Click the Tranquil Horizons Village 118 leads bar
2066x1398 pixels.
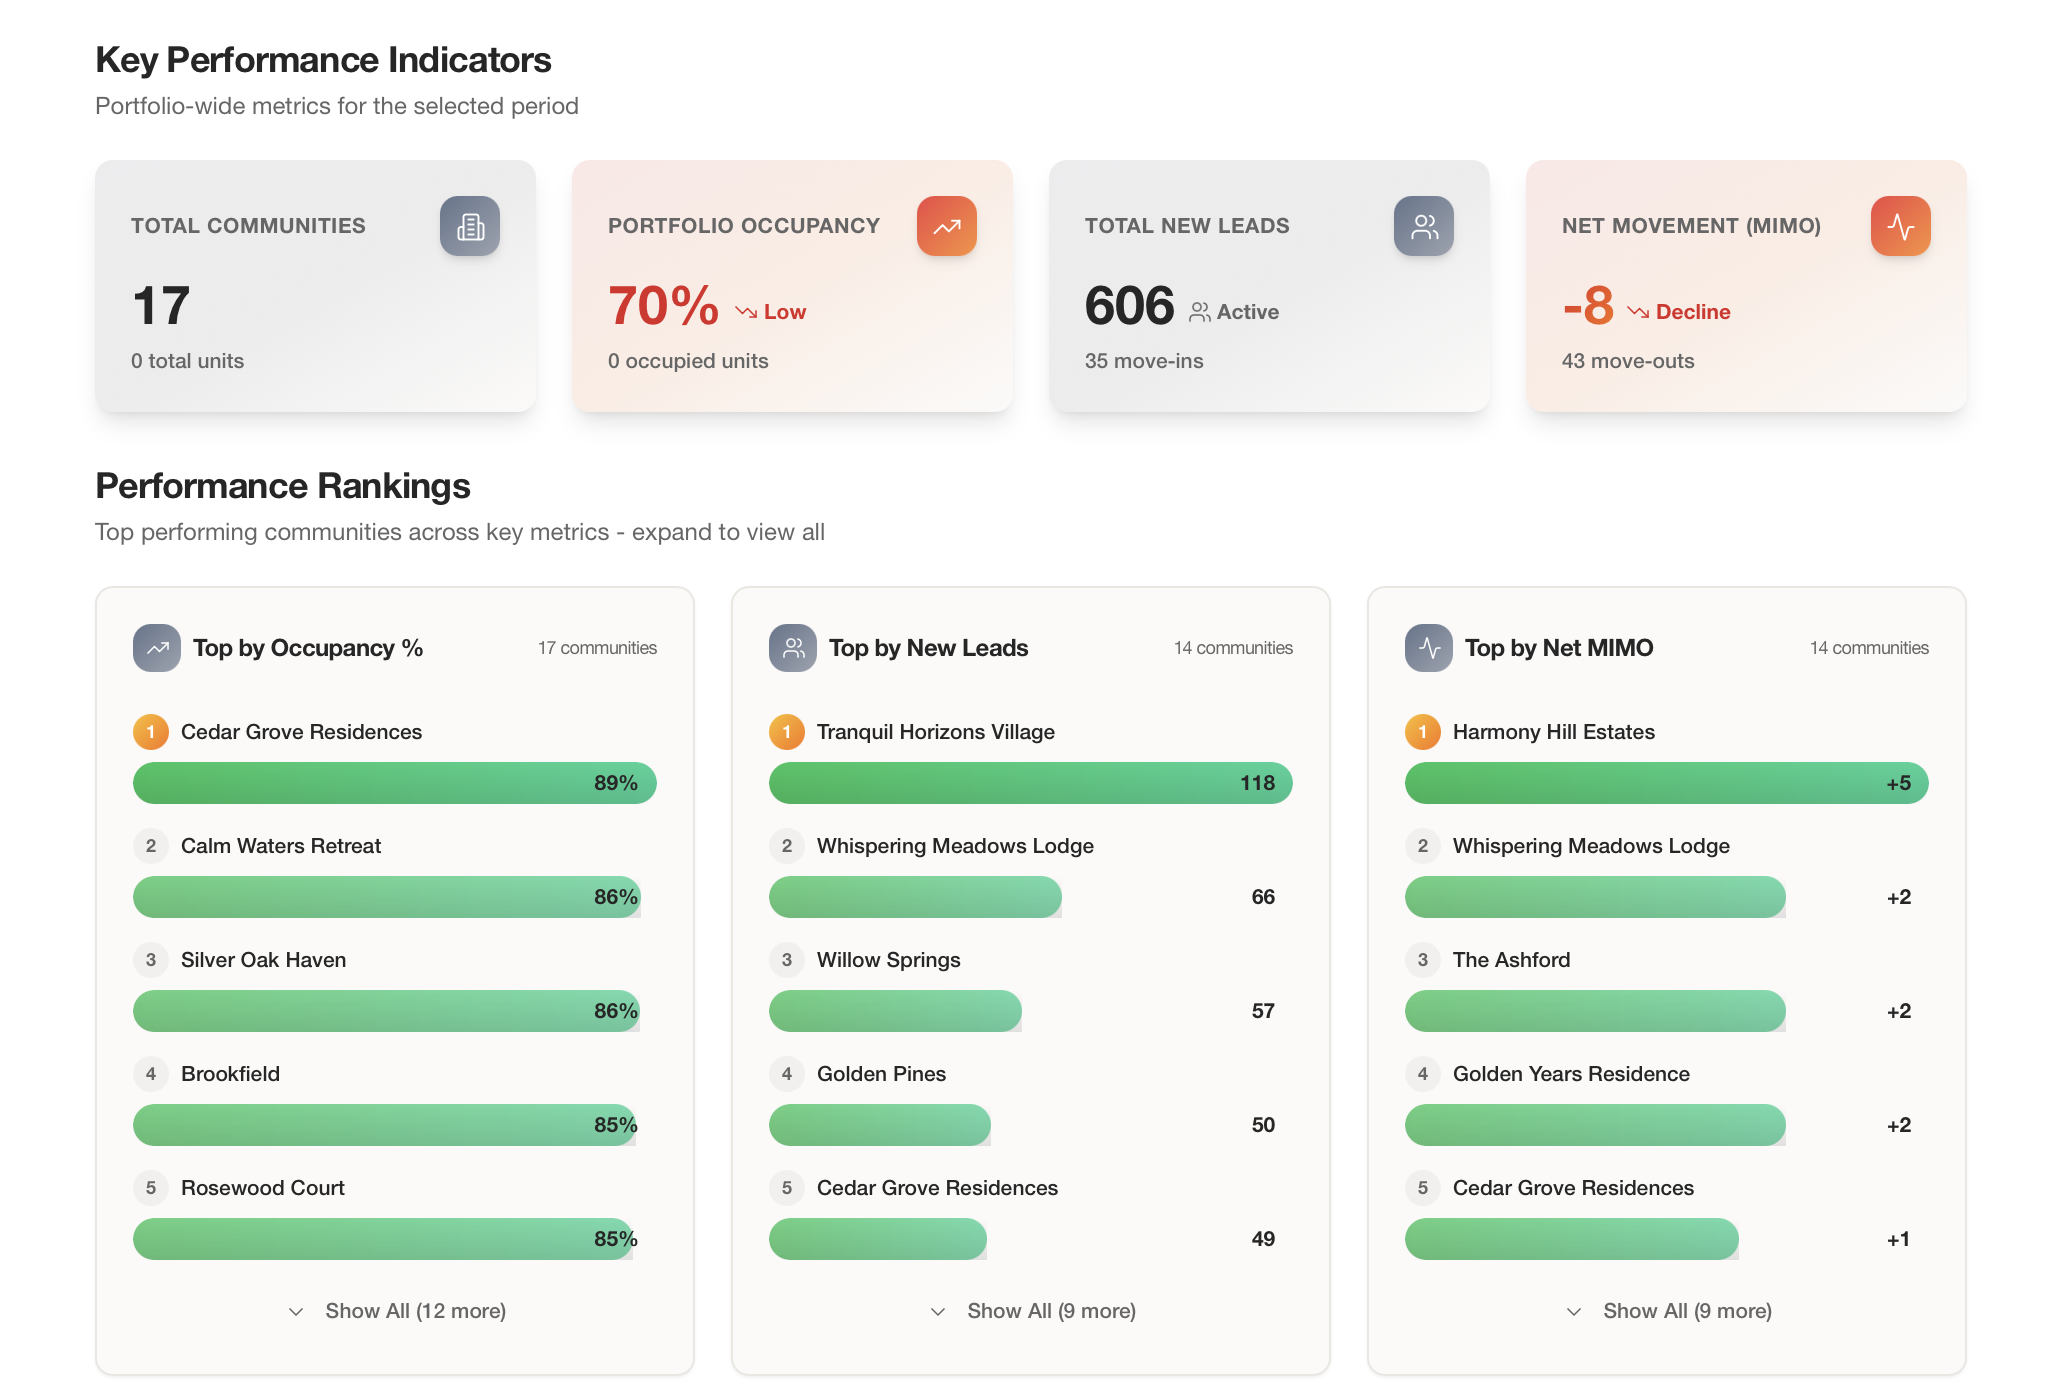(x=1030, y=783)
